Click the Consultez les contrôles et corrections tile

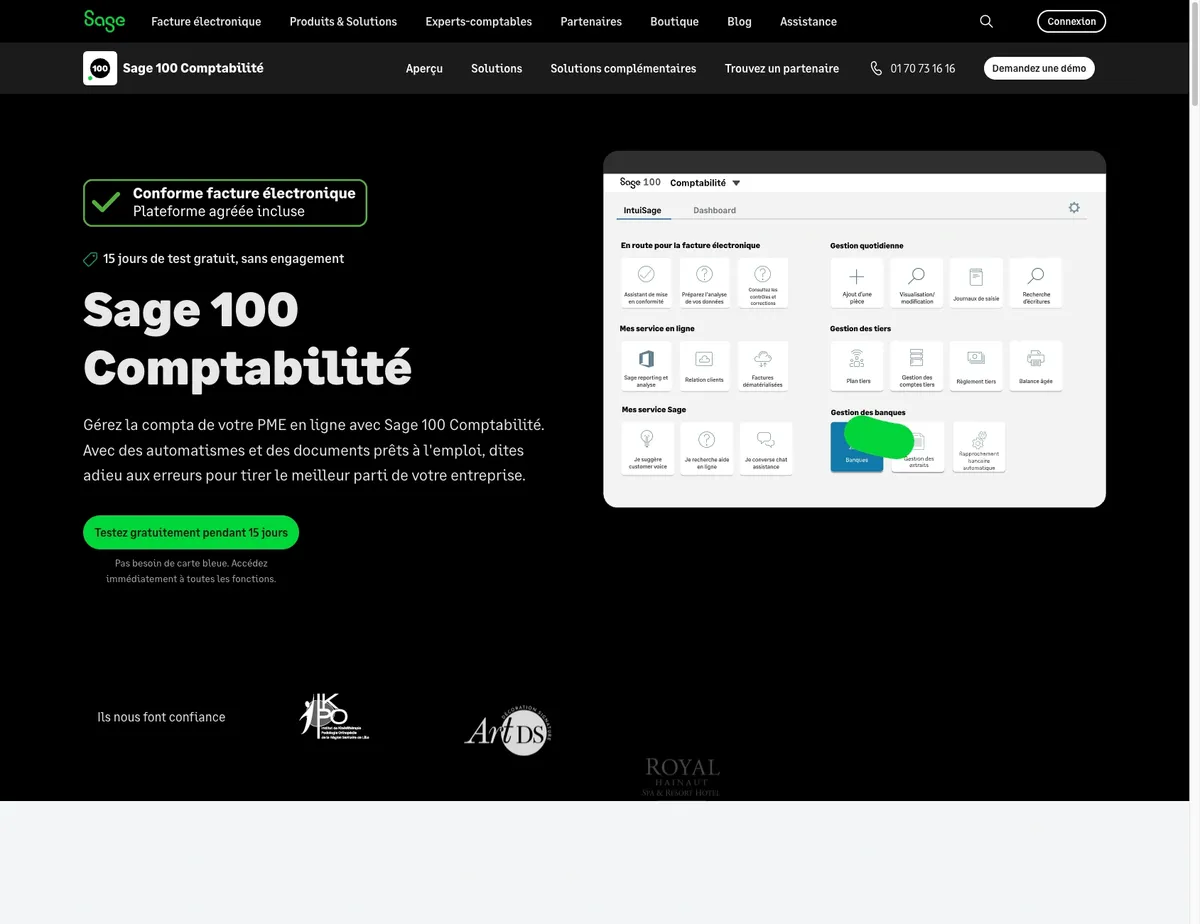pyautogui.click(x=763, y=283)
